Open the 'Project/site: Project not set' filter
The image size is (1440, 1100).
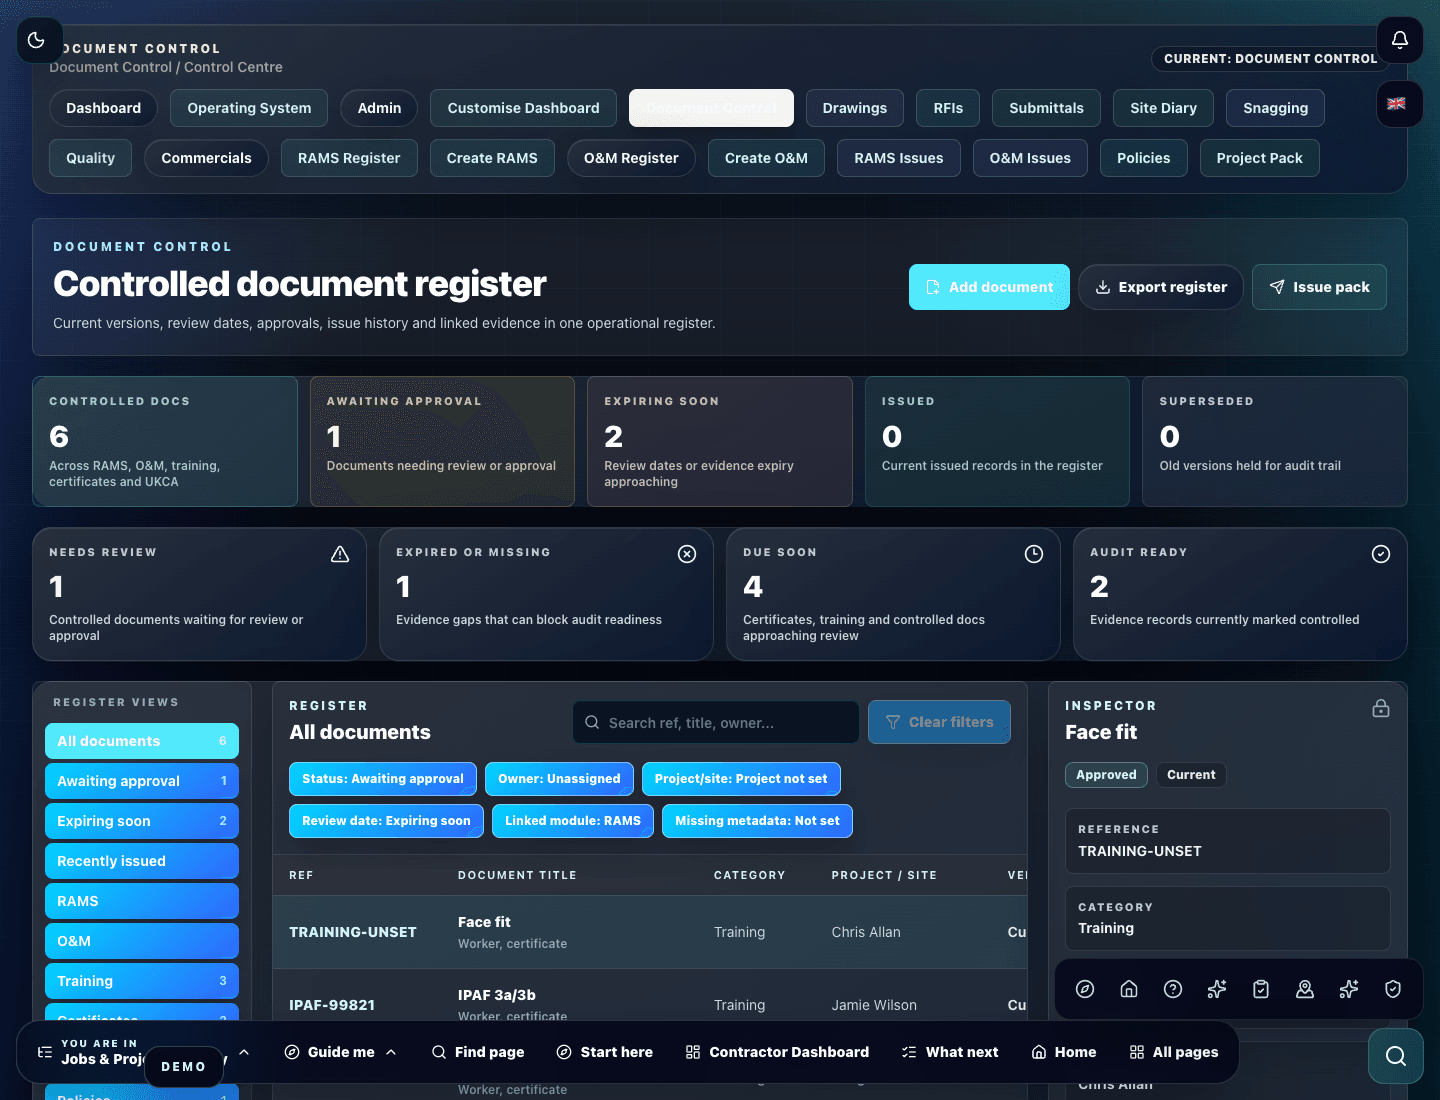click(x=741, y=779)
